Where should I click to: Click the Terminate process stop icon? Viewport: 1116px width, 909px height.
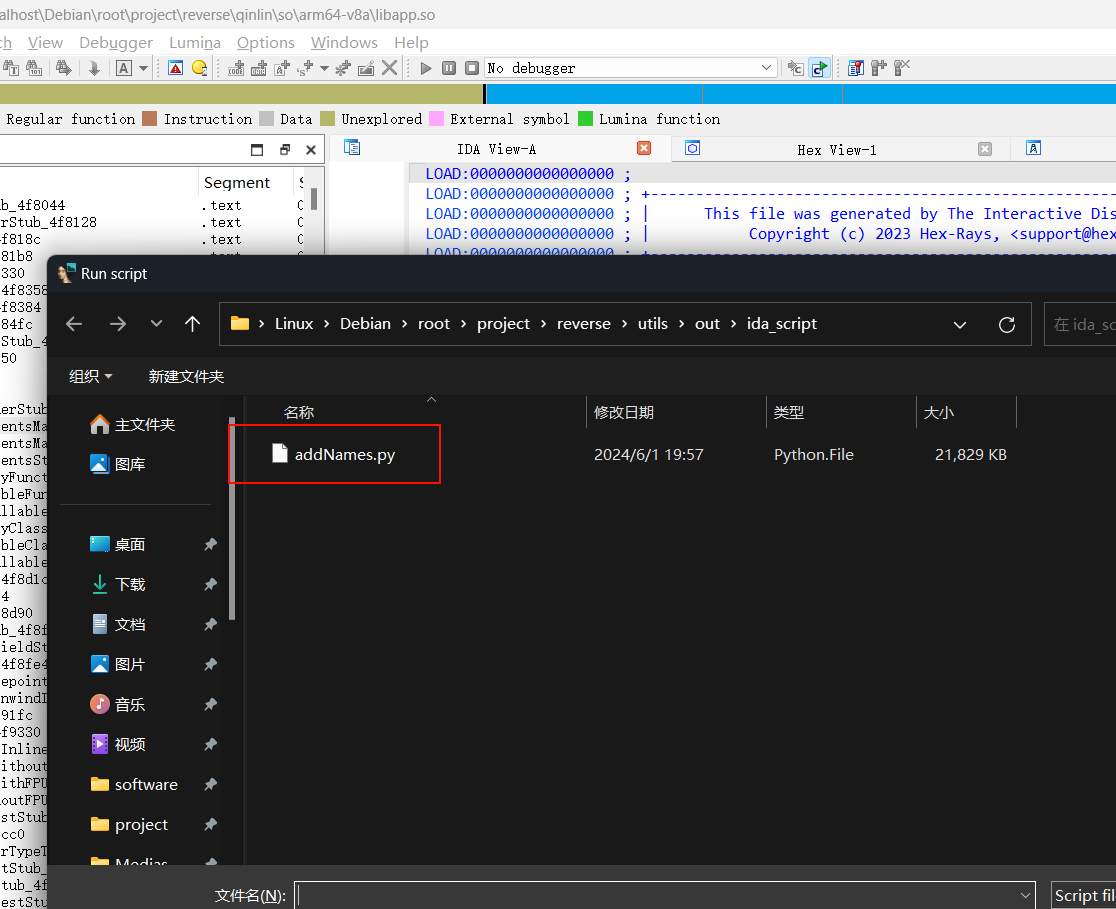pyautogui.click(x=471, y=68)
